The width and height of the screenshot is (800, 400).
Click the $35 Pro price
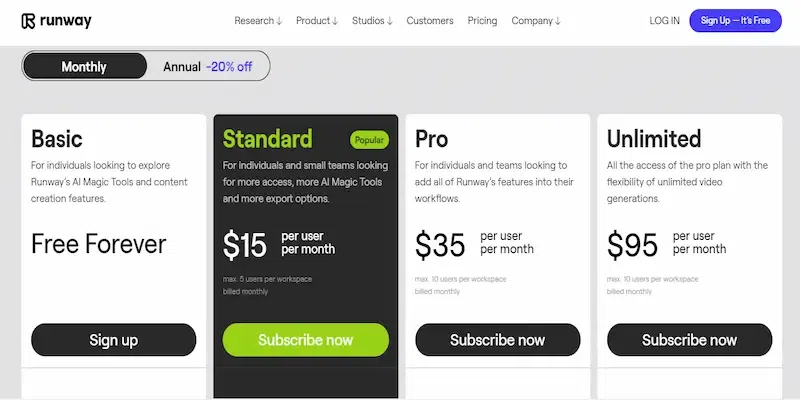438,244
